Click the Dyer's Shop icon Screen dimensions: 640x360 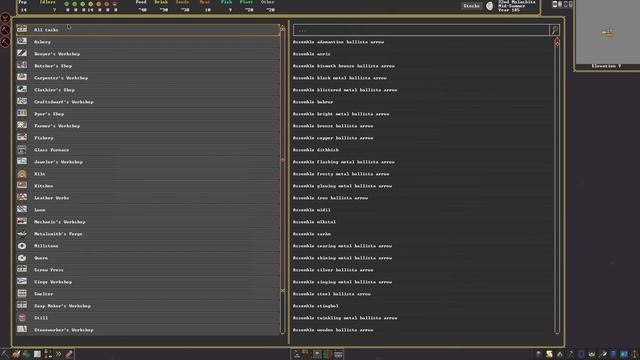(x=22, y=113)
